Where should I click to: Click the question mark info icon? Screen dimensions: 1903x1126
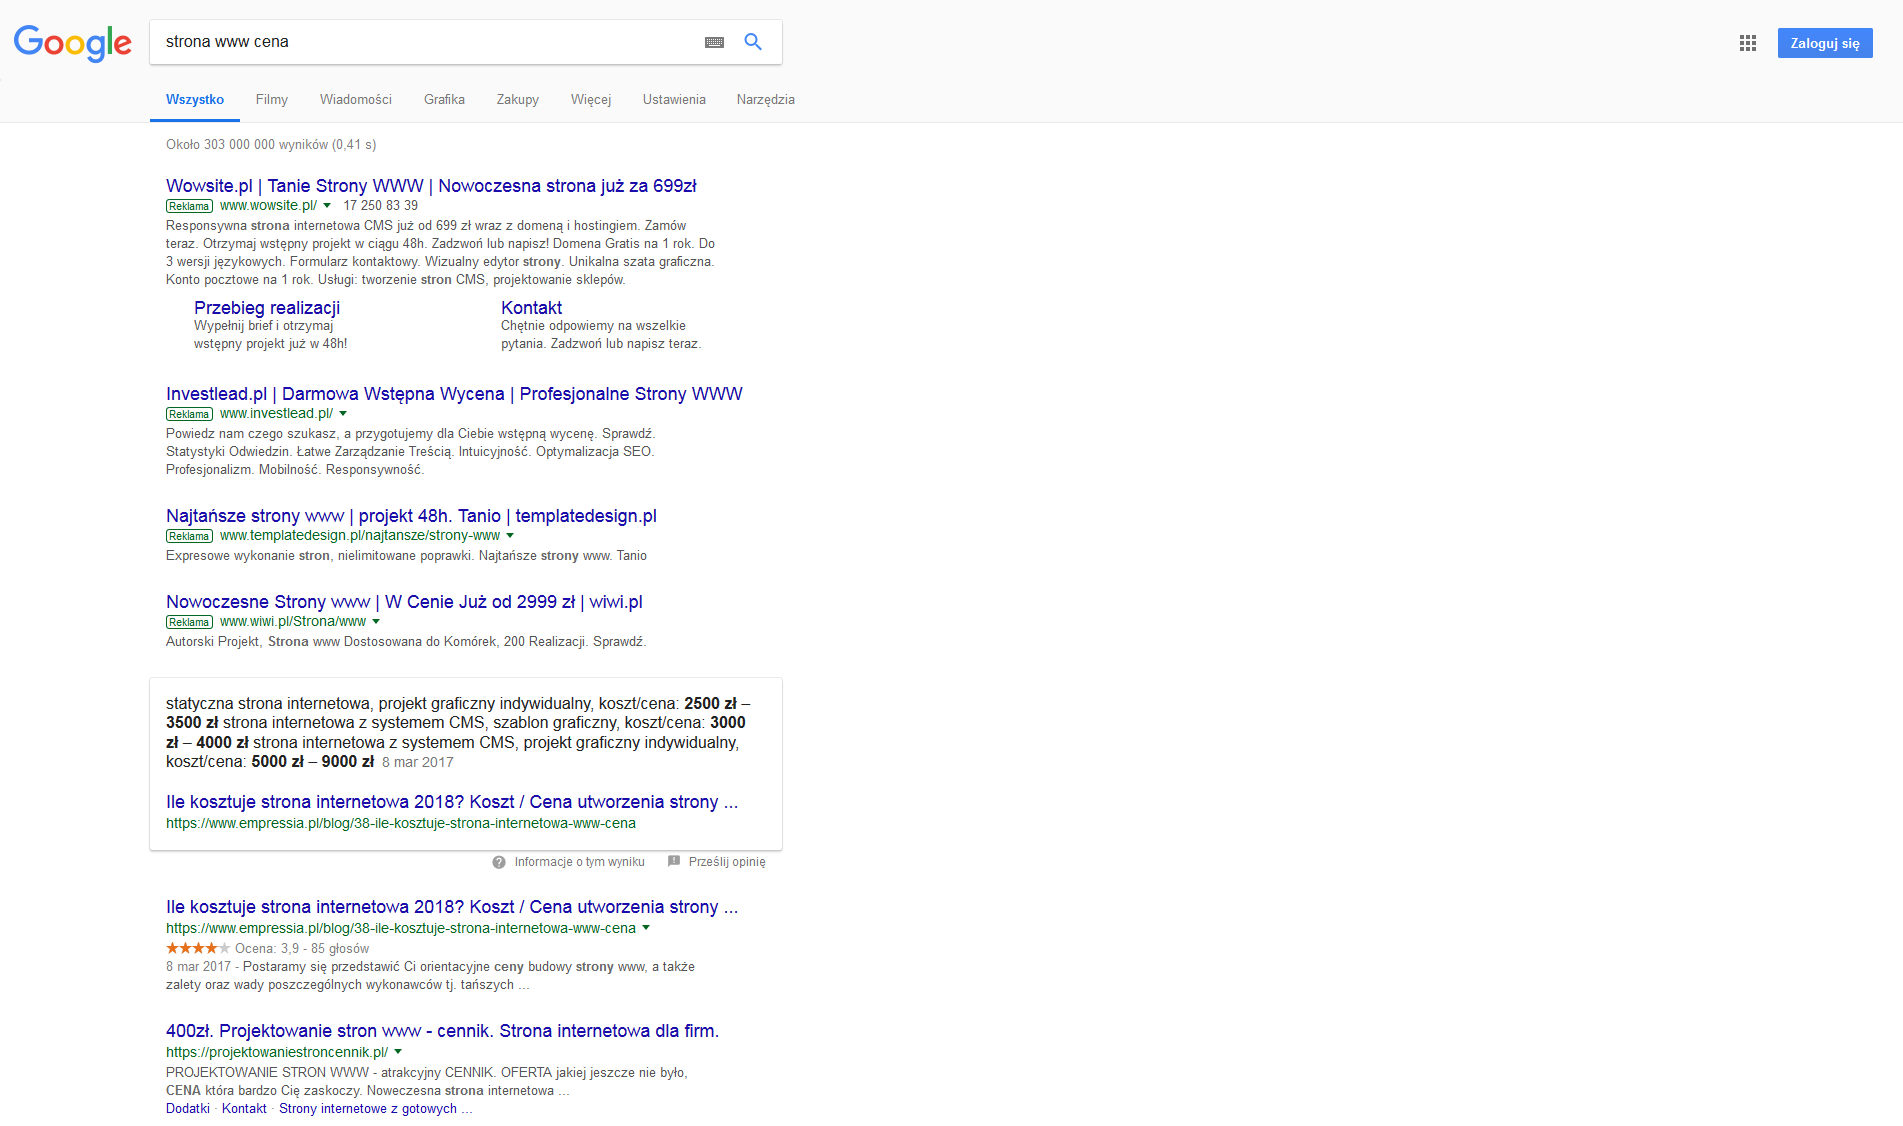point(499,862)
